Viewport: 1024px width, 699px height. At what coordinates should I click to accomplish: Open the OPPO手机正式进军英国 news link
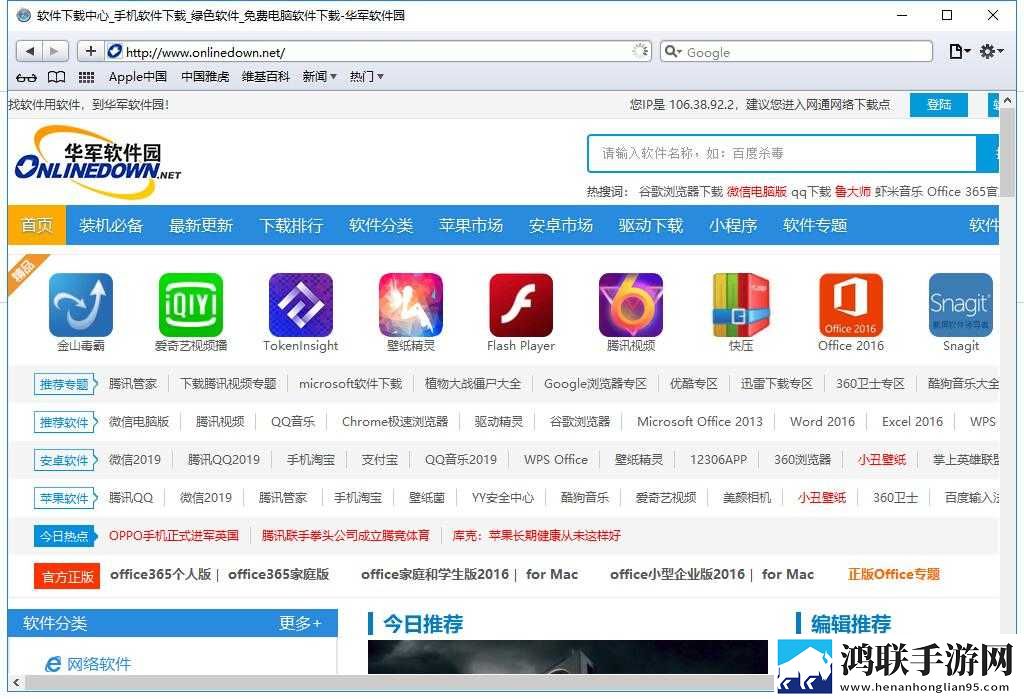pyautogui.click(x=174, y=536)
